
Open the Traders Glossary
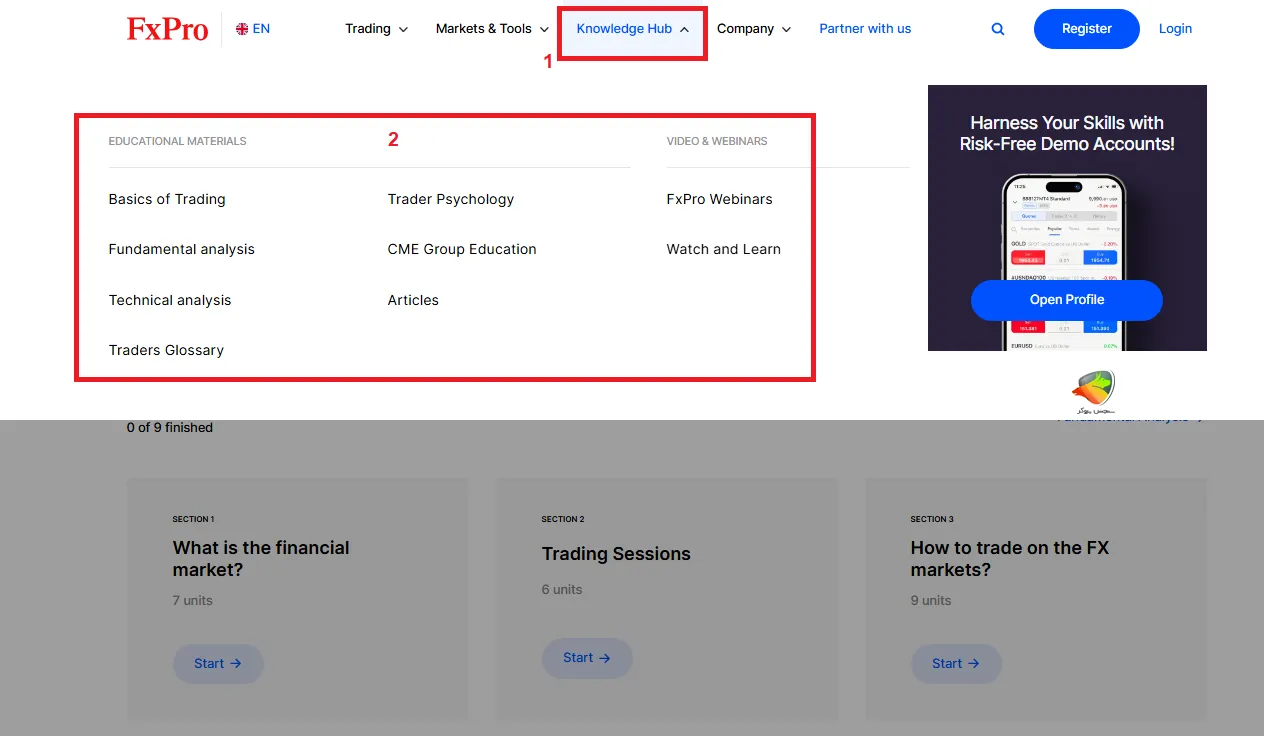click(x=166, y=350)
